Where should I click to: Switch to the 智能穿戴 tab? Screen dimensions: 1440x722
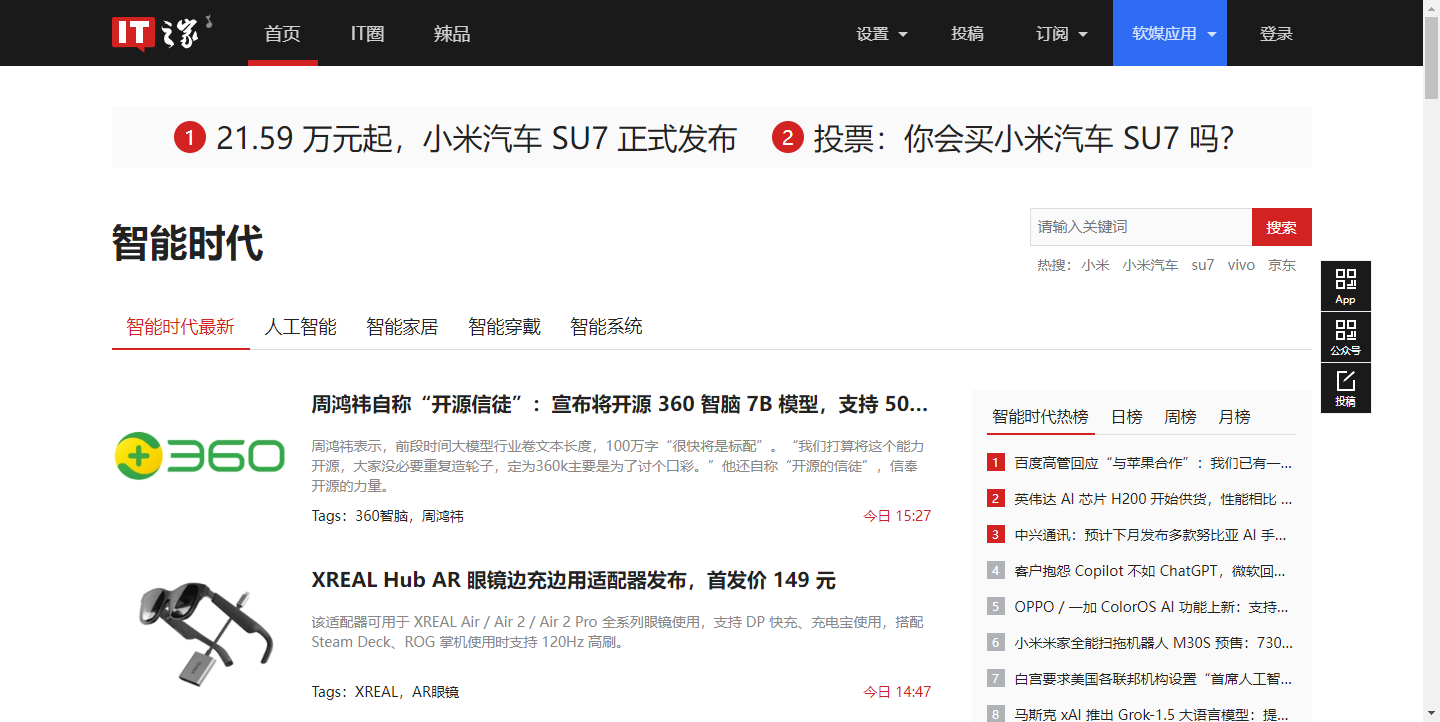pos(504,327)
